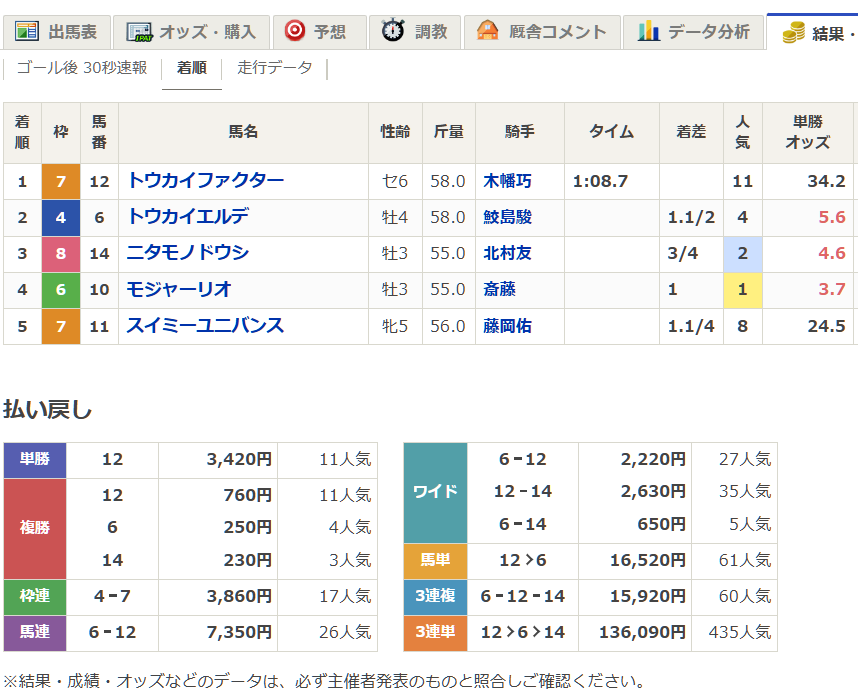Click the 枠連 payout label
Image resolution: width=858 pixels, height=698 pixels.
pyautogui.click(x=35, y=596)
